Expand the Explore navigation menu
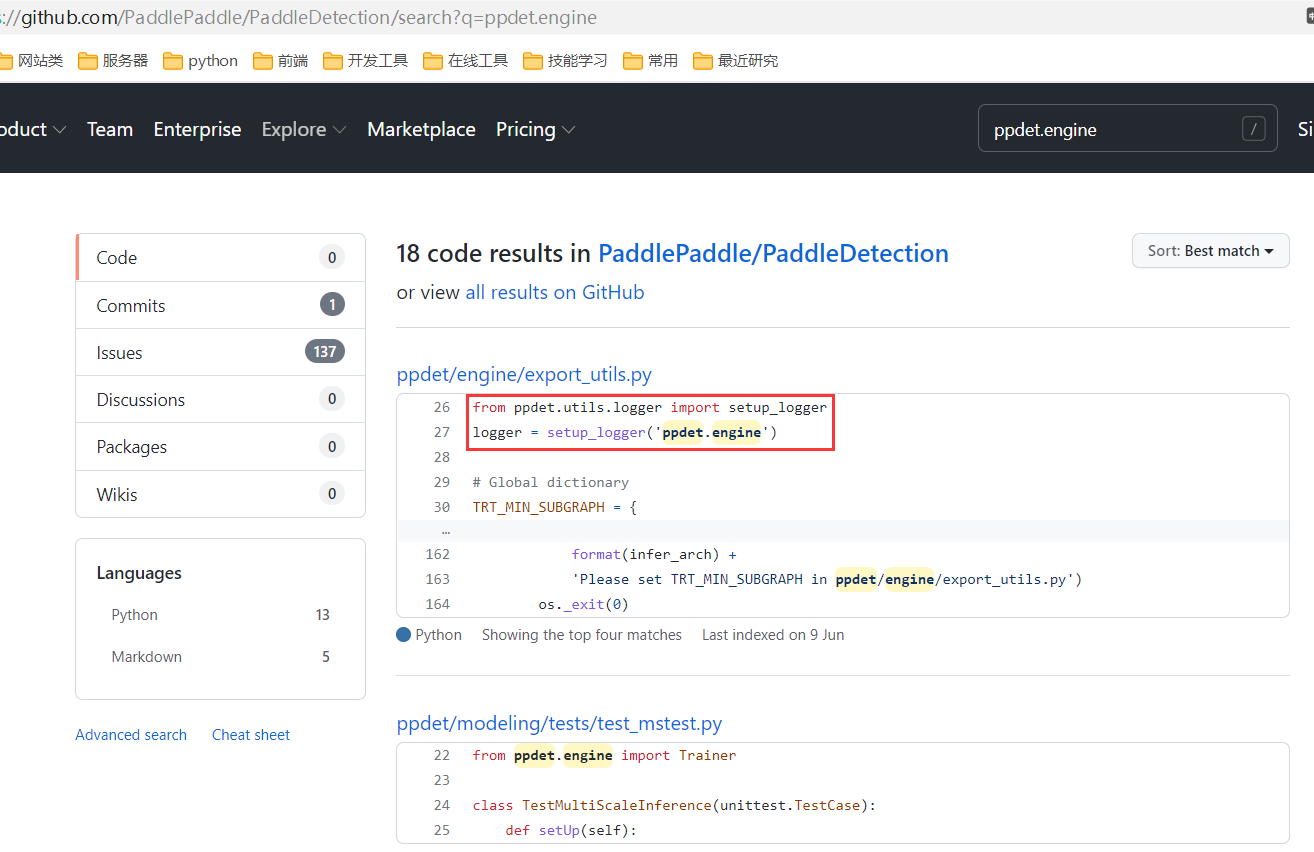1314x852 pixels. (303, 129)
